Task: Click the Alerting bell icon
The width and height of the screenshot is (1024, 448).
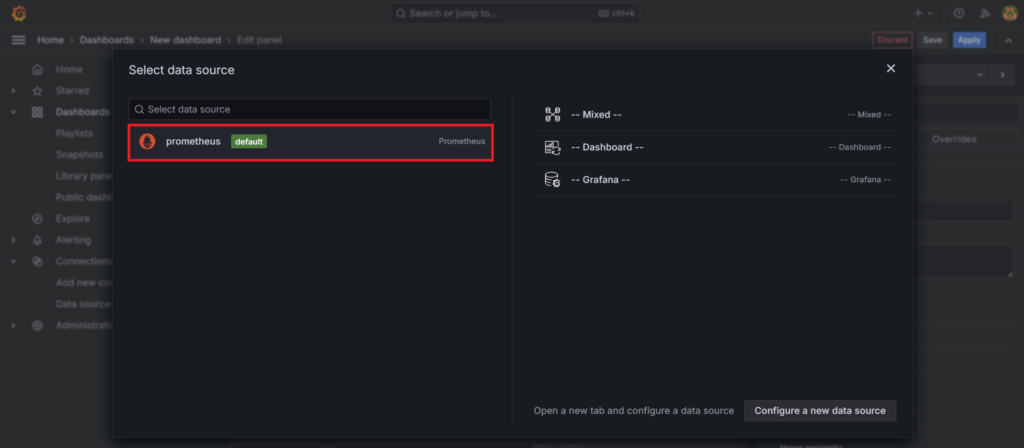Action: point(37,240)
